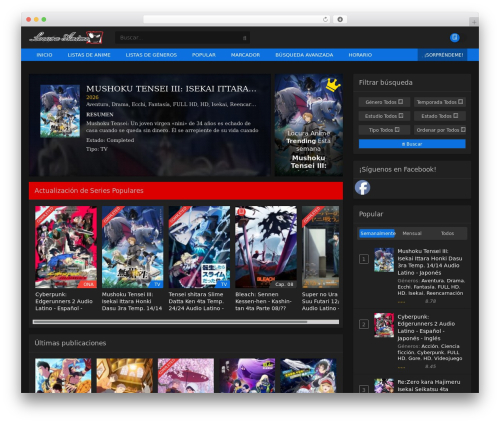This screenshot has width=500, height=423.
Task: Select the Mensual popular tab
Action: coord(412,233)
